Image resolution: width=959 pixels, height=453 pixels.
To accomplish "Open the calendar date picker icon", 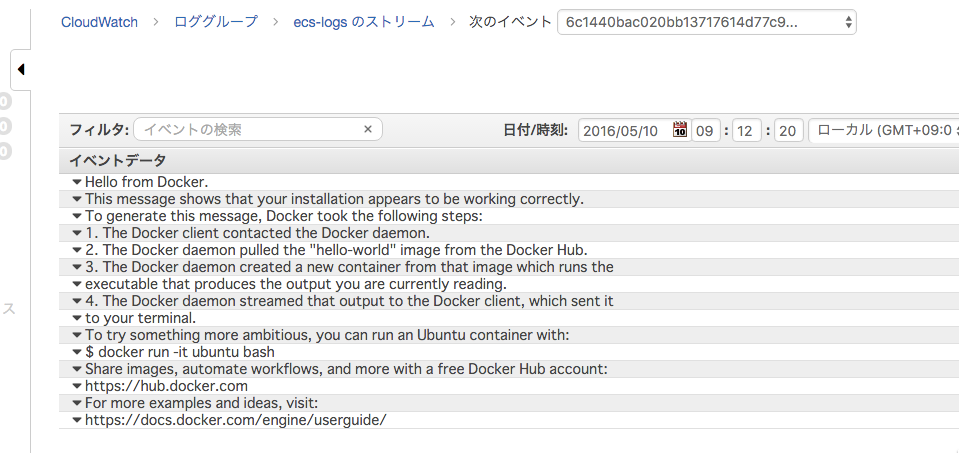I will click(x=680, y=130).
